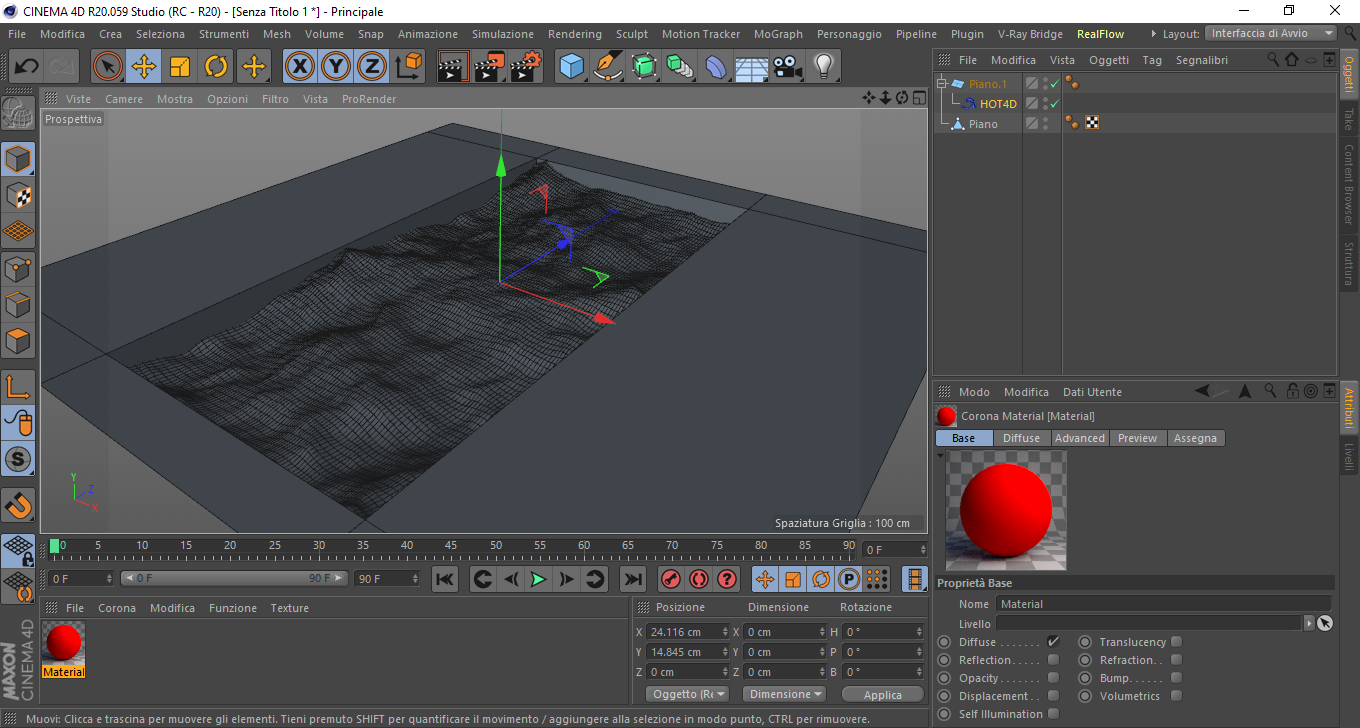Image resolution: width=1360 pixels, height=728 pixels.
Task: Open the coordinate system toggle icon
Action: coord(409,67)
